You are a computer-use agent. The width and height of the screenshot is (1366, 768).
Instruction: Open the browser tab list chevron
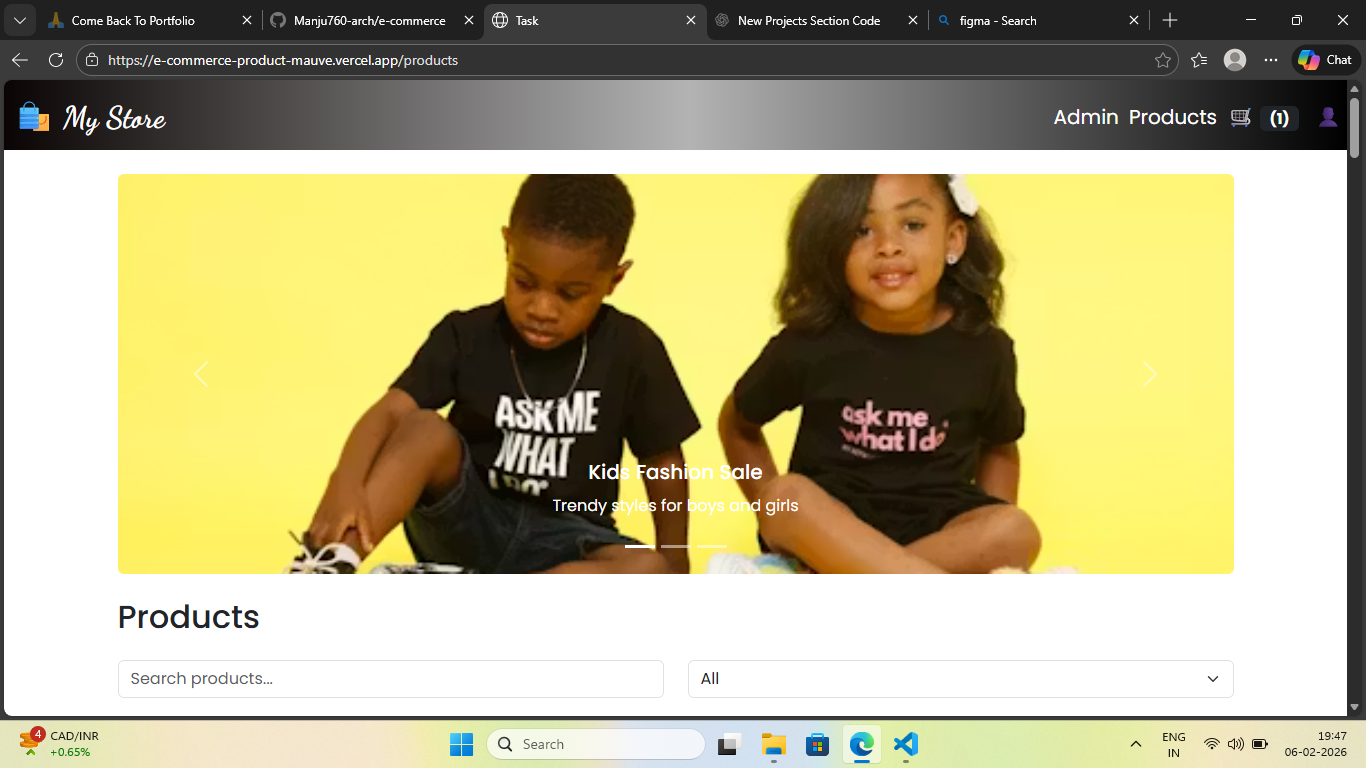[x=19, y=20]
